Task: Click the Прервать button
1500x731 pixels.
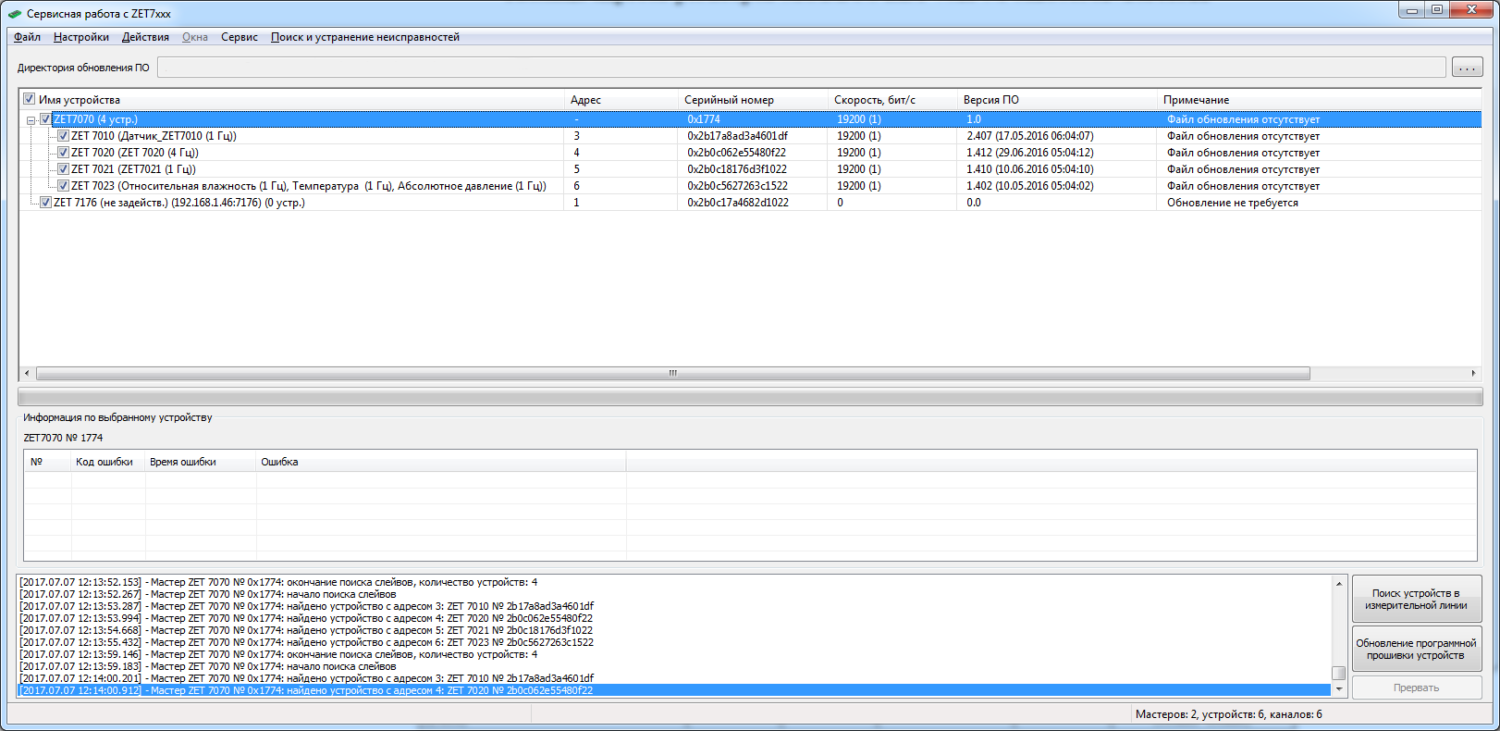Action: (1416, 687)
